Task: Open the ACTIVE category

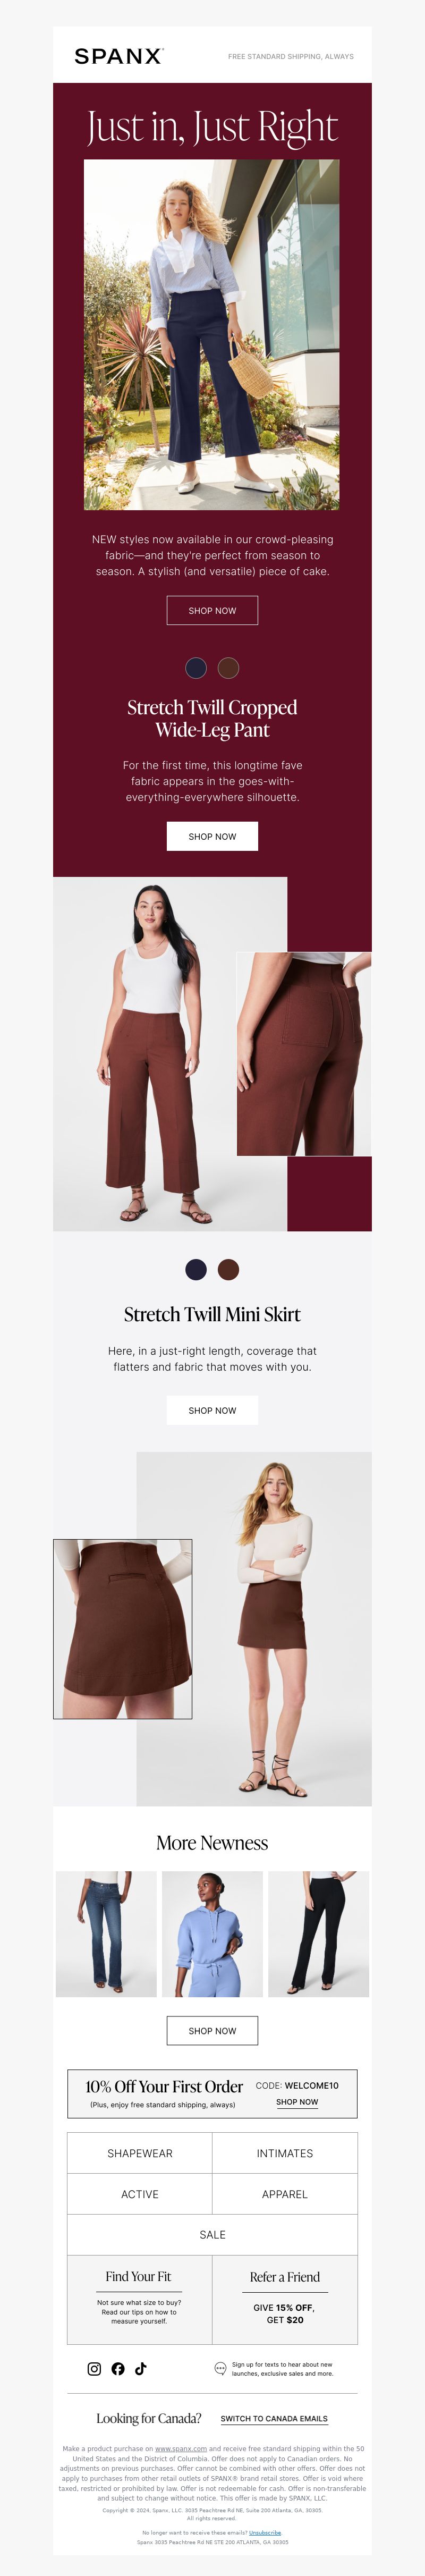Action: (140, 2194)
